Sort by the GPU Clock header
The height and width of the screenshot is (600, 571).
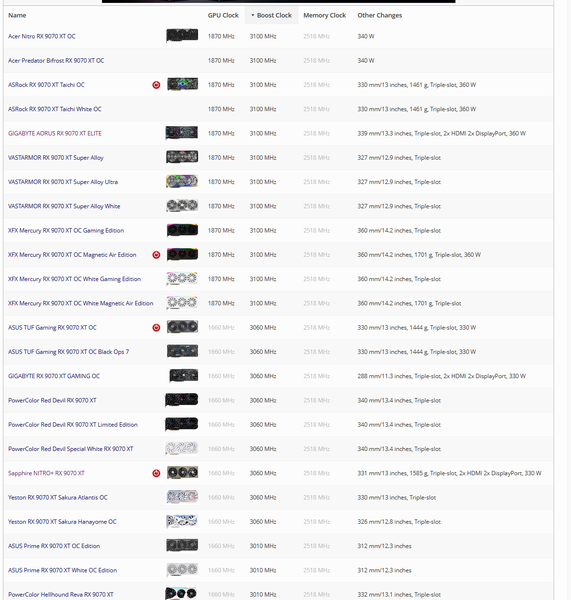click(223, 15)
